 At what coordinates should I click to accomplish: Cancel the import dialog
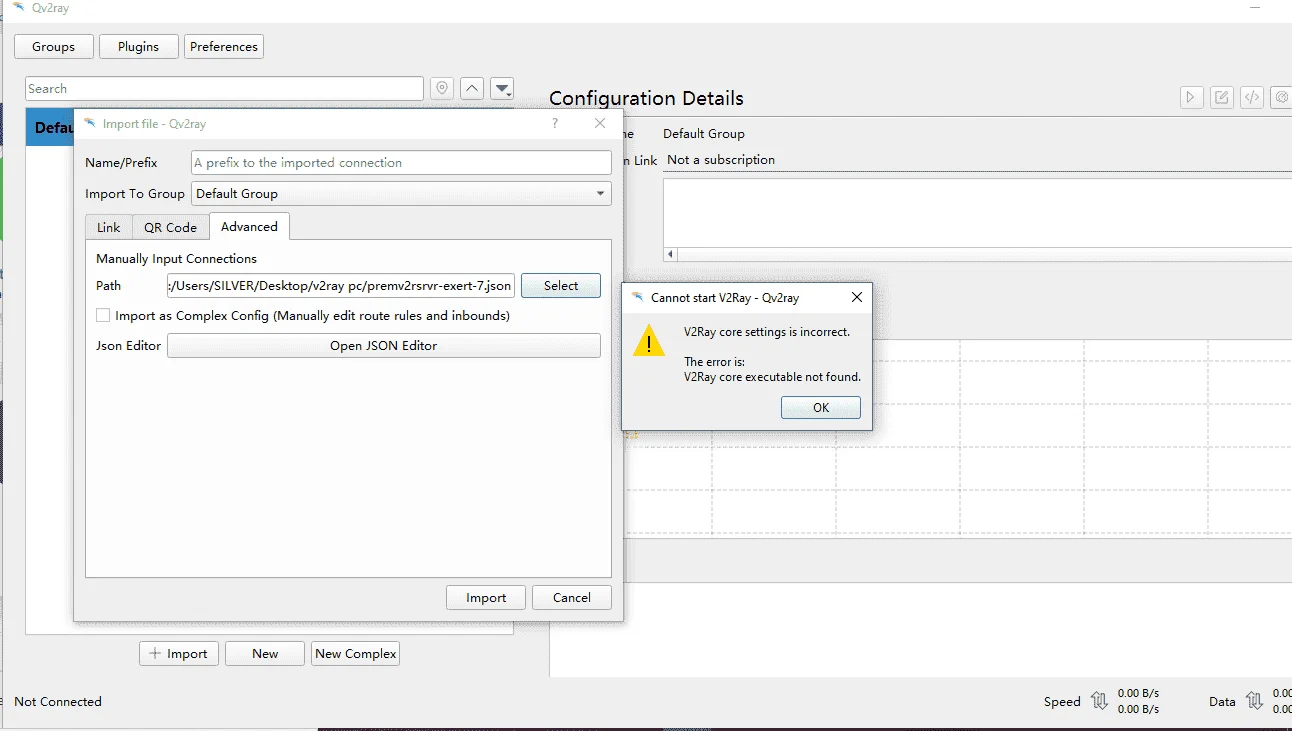[x=572, y=597]
